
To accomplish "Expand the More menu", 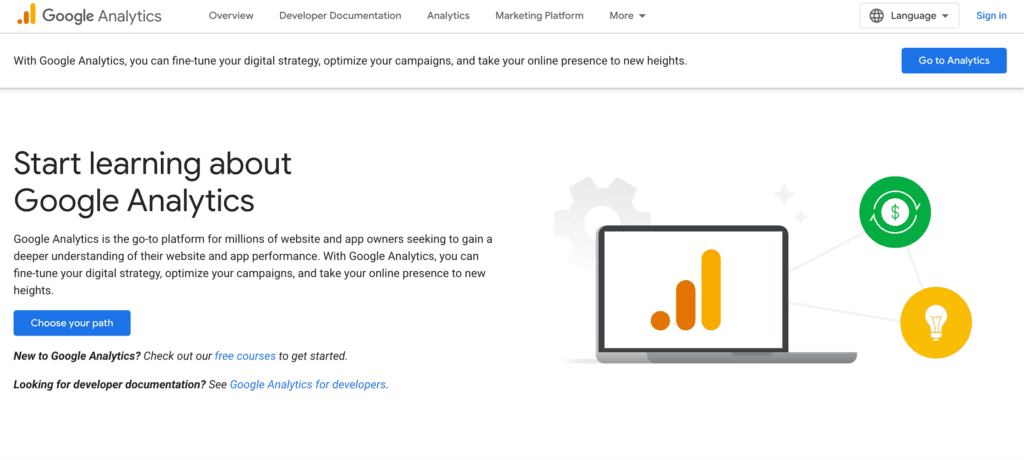I will pos(627,16).
